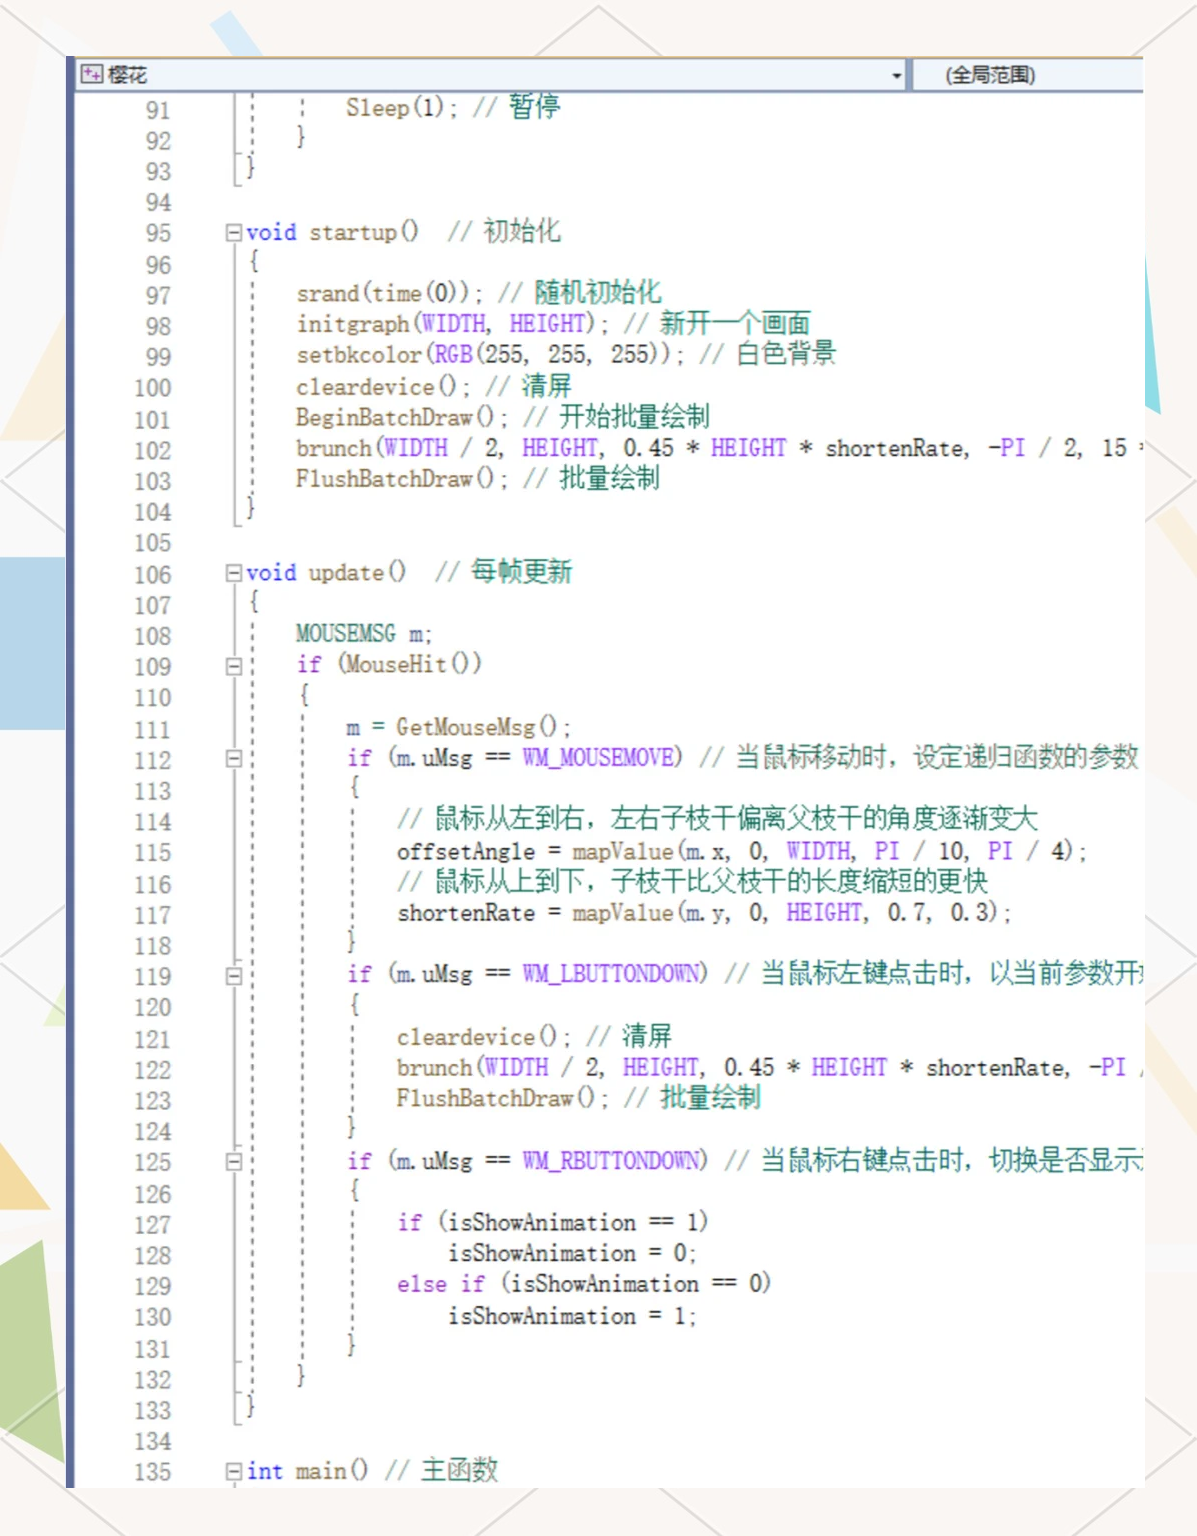This screenshot has height=1536, width=1197.
Task: Click on setbkcolor(RGB(255, 255, 255)) line
Action: [x=490, y=354]
